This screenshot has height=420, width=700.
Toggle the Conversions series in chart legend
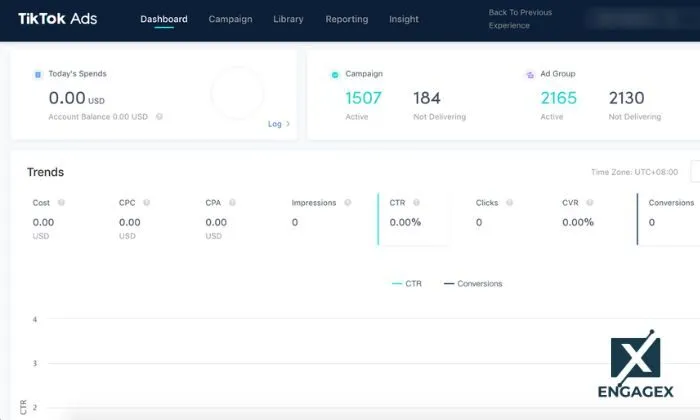(472, 284)
